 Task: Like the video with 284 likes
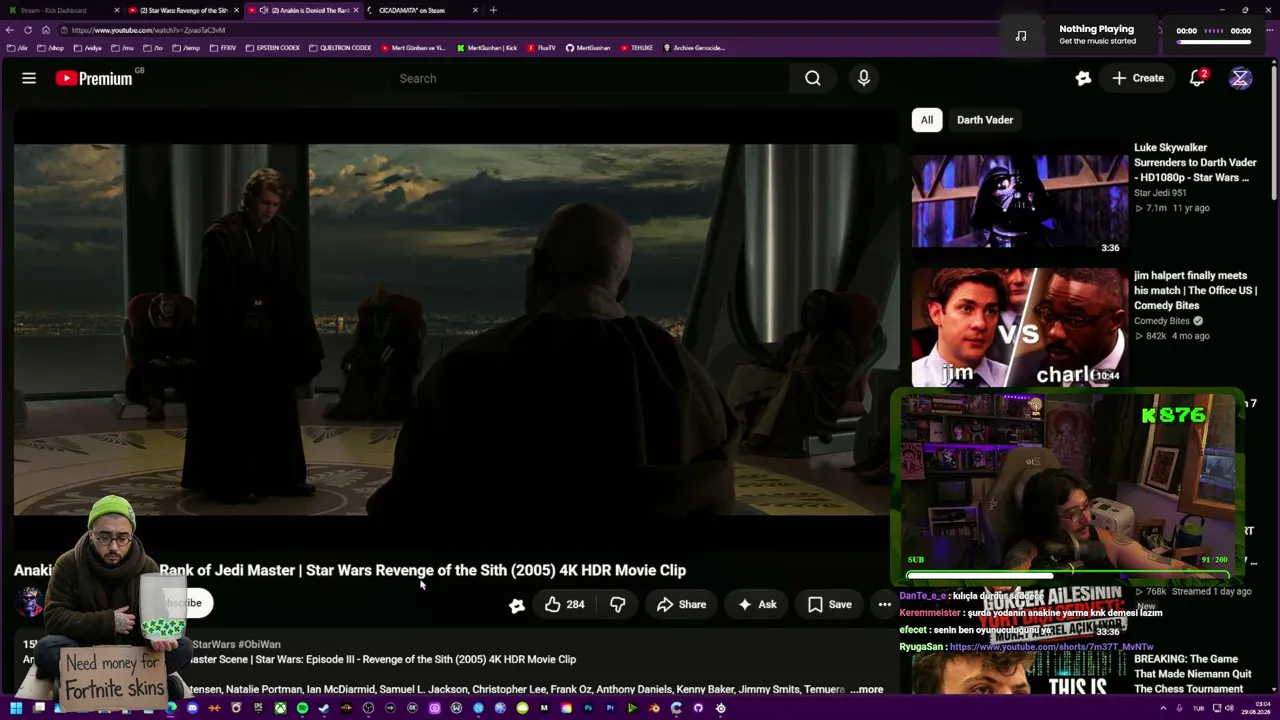tap(564, 605)
